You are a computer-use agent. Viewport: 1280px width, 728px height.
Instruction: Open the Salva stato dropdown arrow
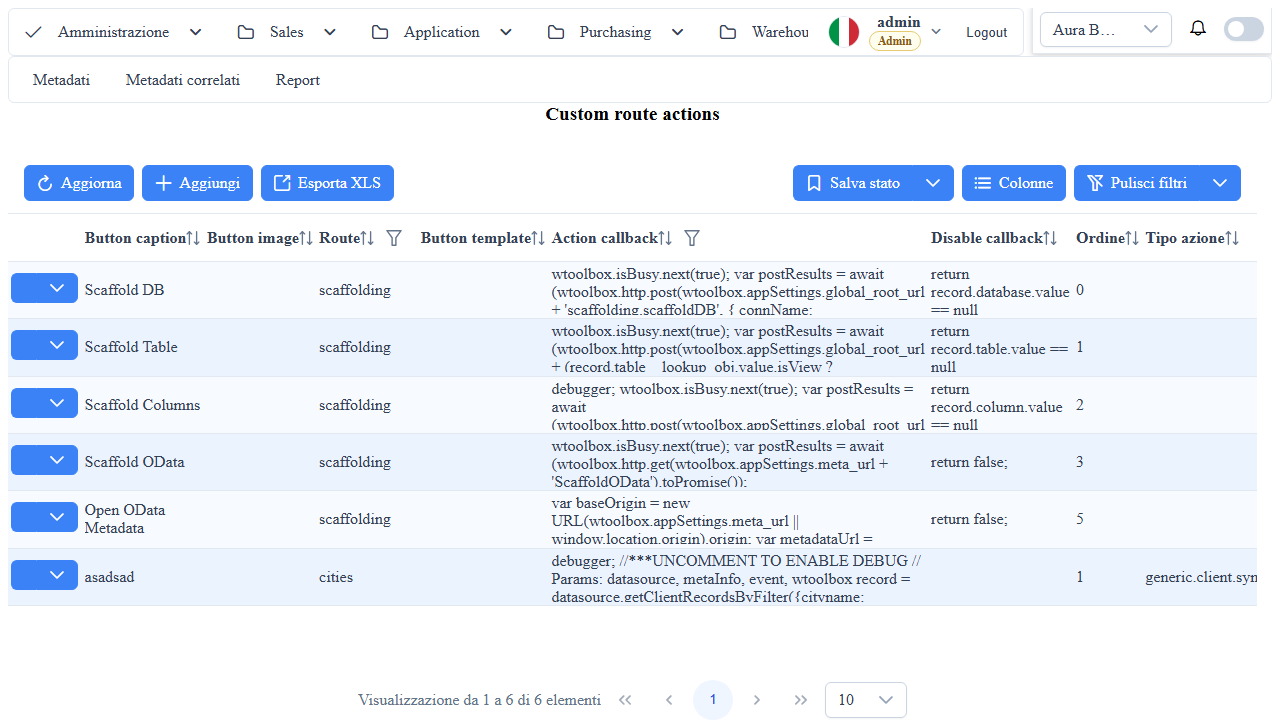[x=933, y=183]
